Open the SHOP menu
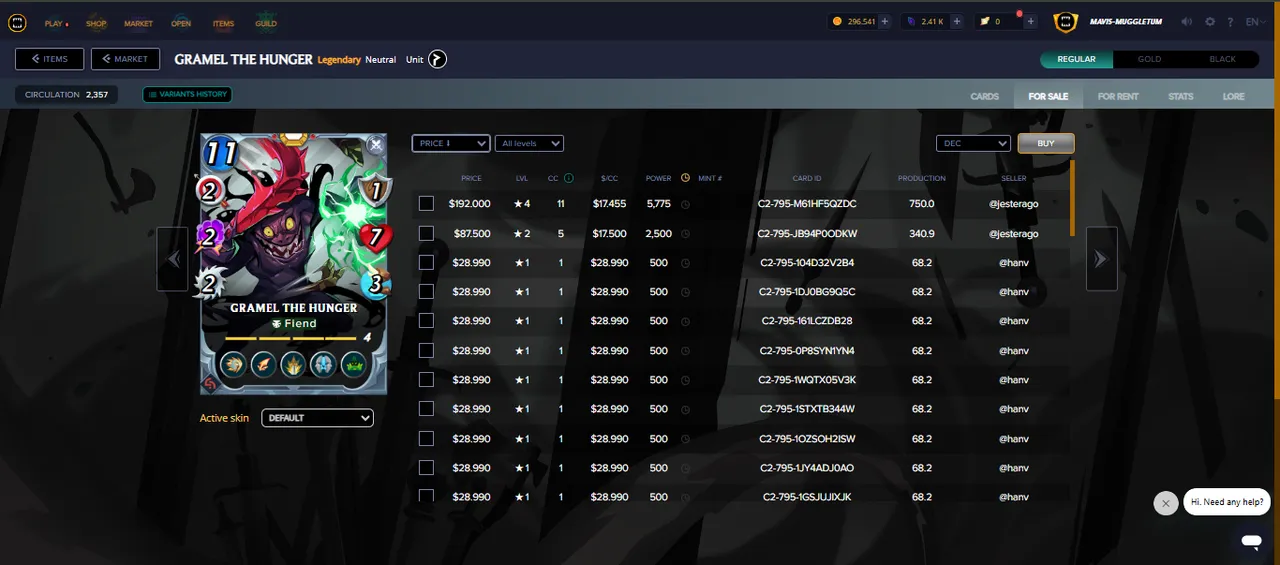 pyautogui.click(x=96, y=23)
